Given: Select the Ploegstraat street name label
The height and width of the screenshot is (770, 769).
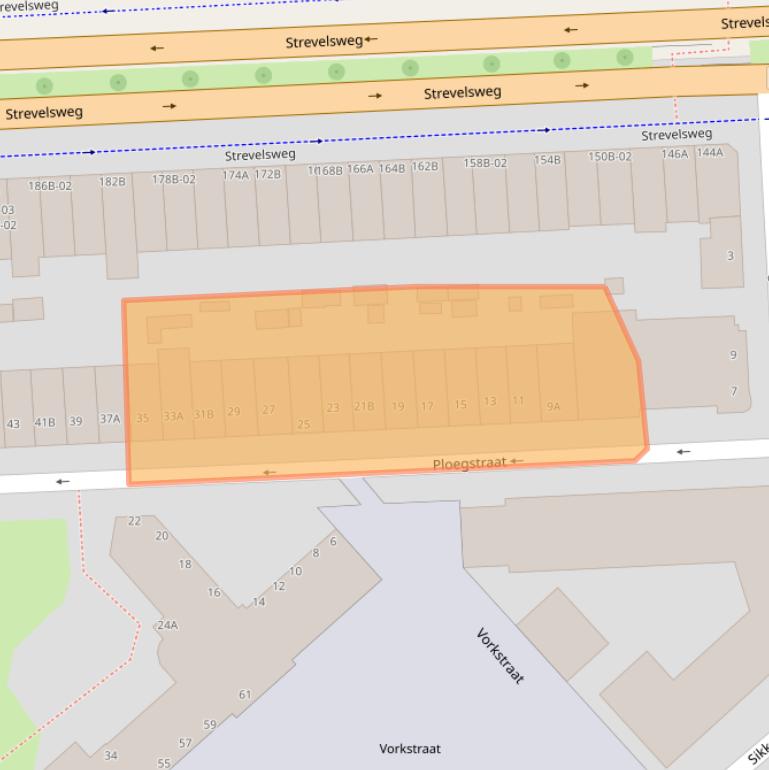Looking at the screenshot, I should pyautogui.click(x=469, y=464).
